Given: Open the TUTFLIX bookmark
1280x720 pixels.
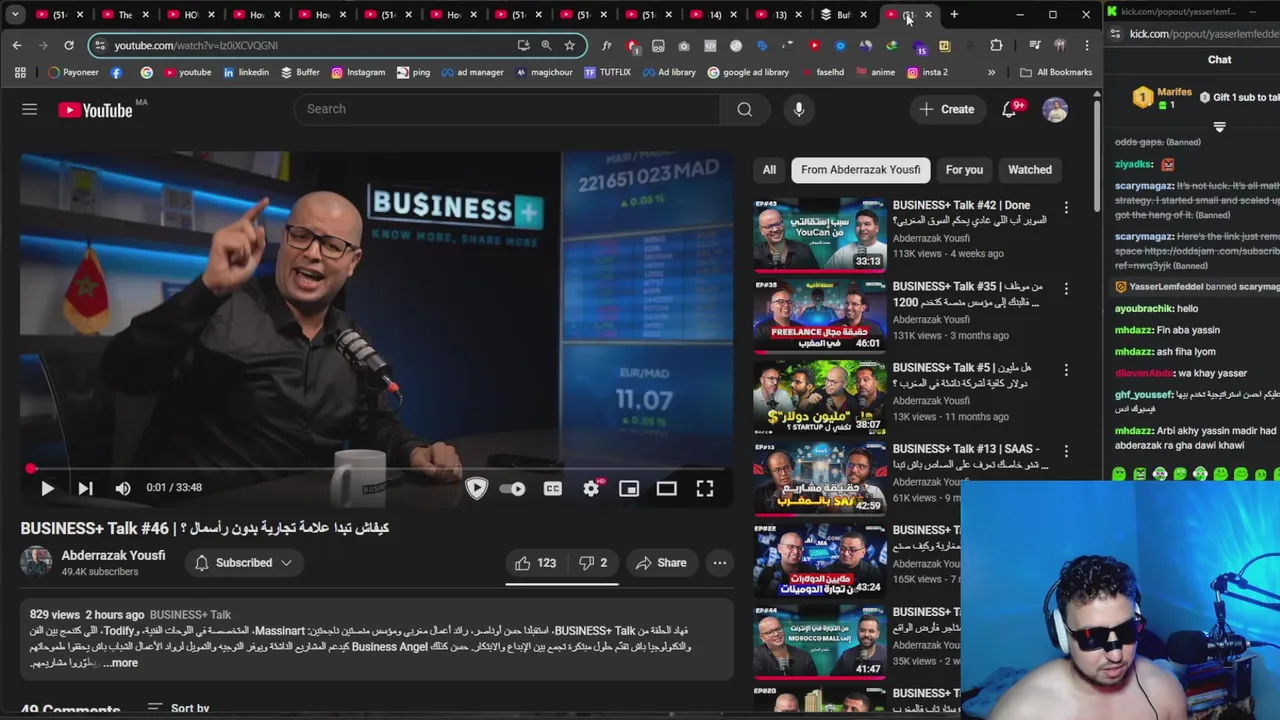Looking at the screenshot, I should 607,72.
